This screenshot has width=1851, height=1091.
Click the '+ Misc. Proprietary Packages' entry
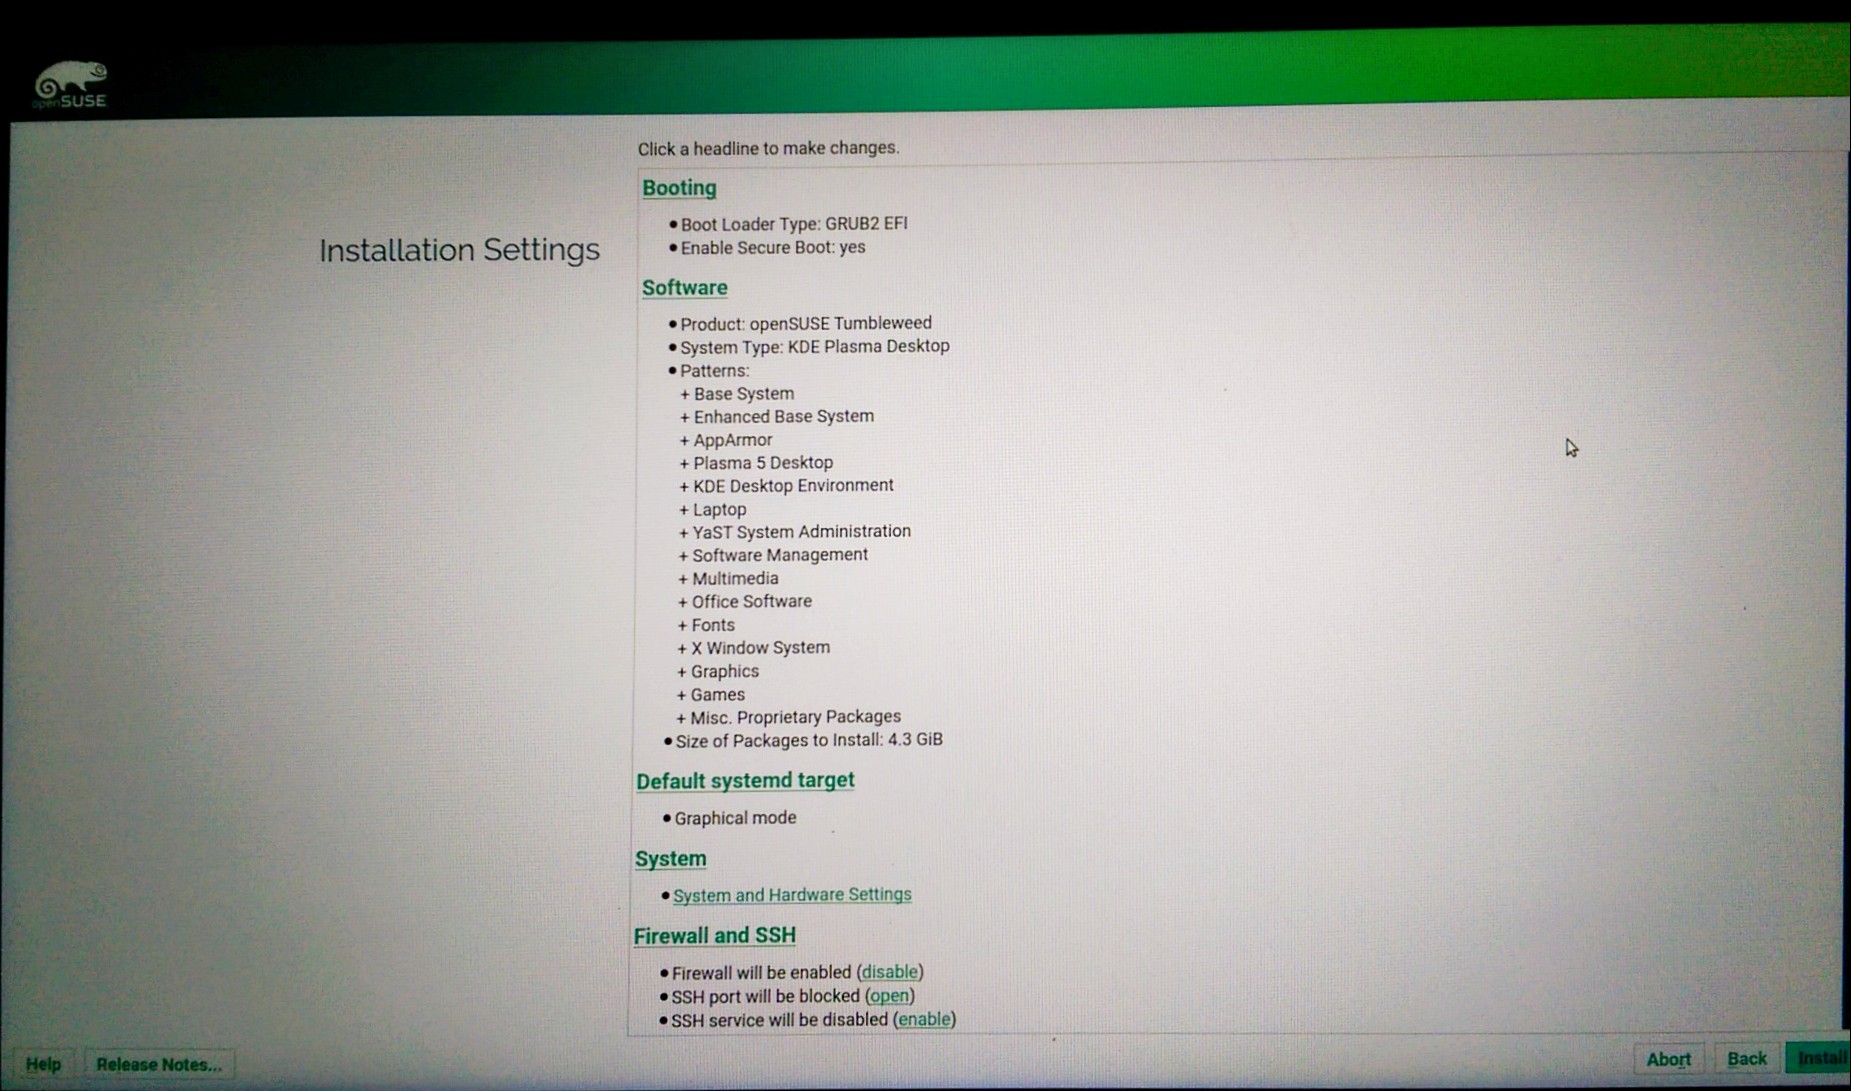coord(789,717)
